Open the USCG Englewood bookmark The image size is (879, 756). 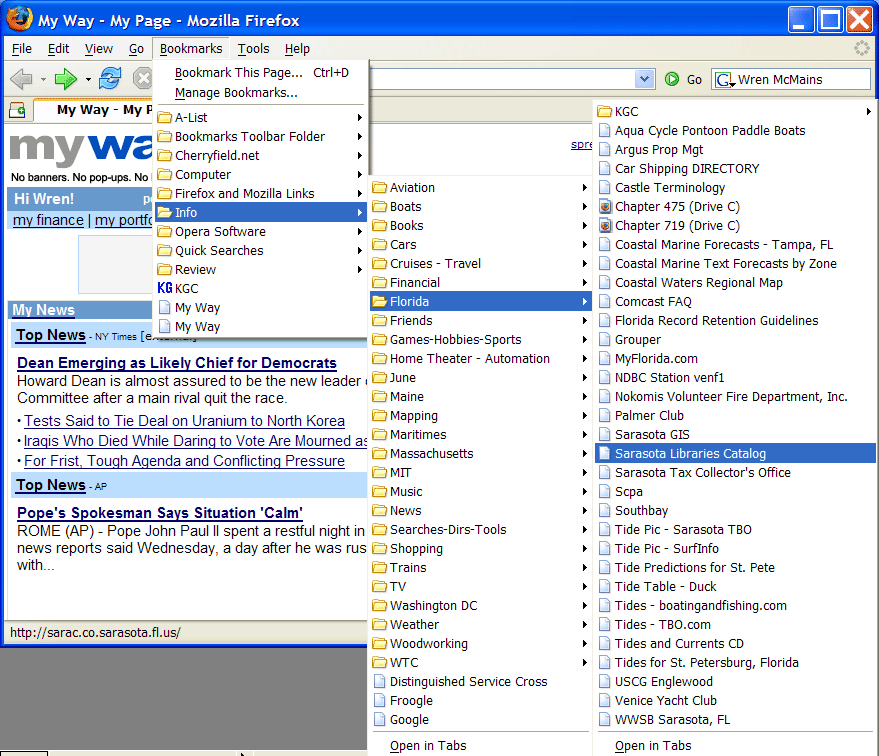pyautogui.click(x=735, y=681)
